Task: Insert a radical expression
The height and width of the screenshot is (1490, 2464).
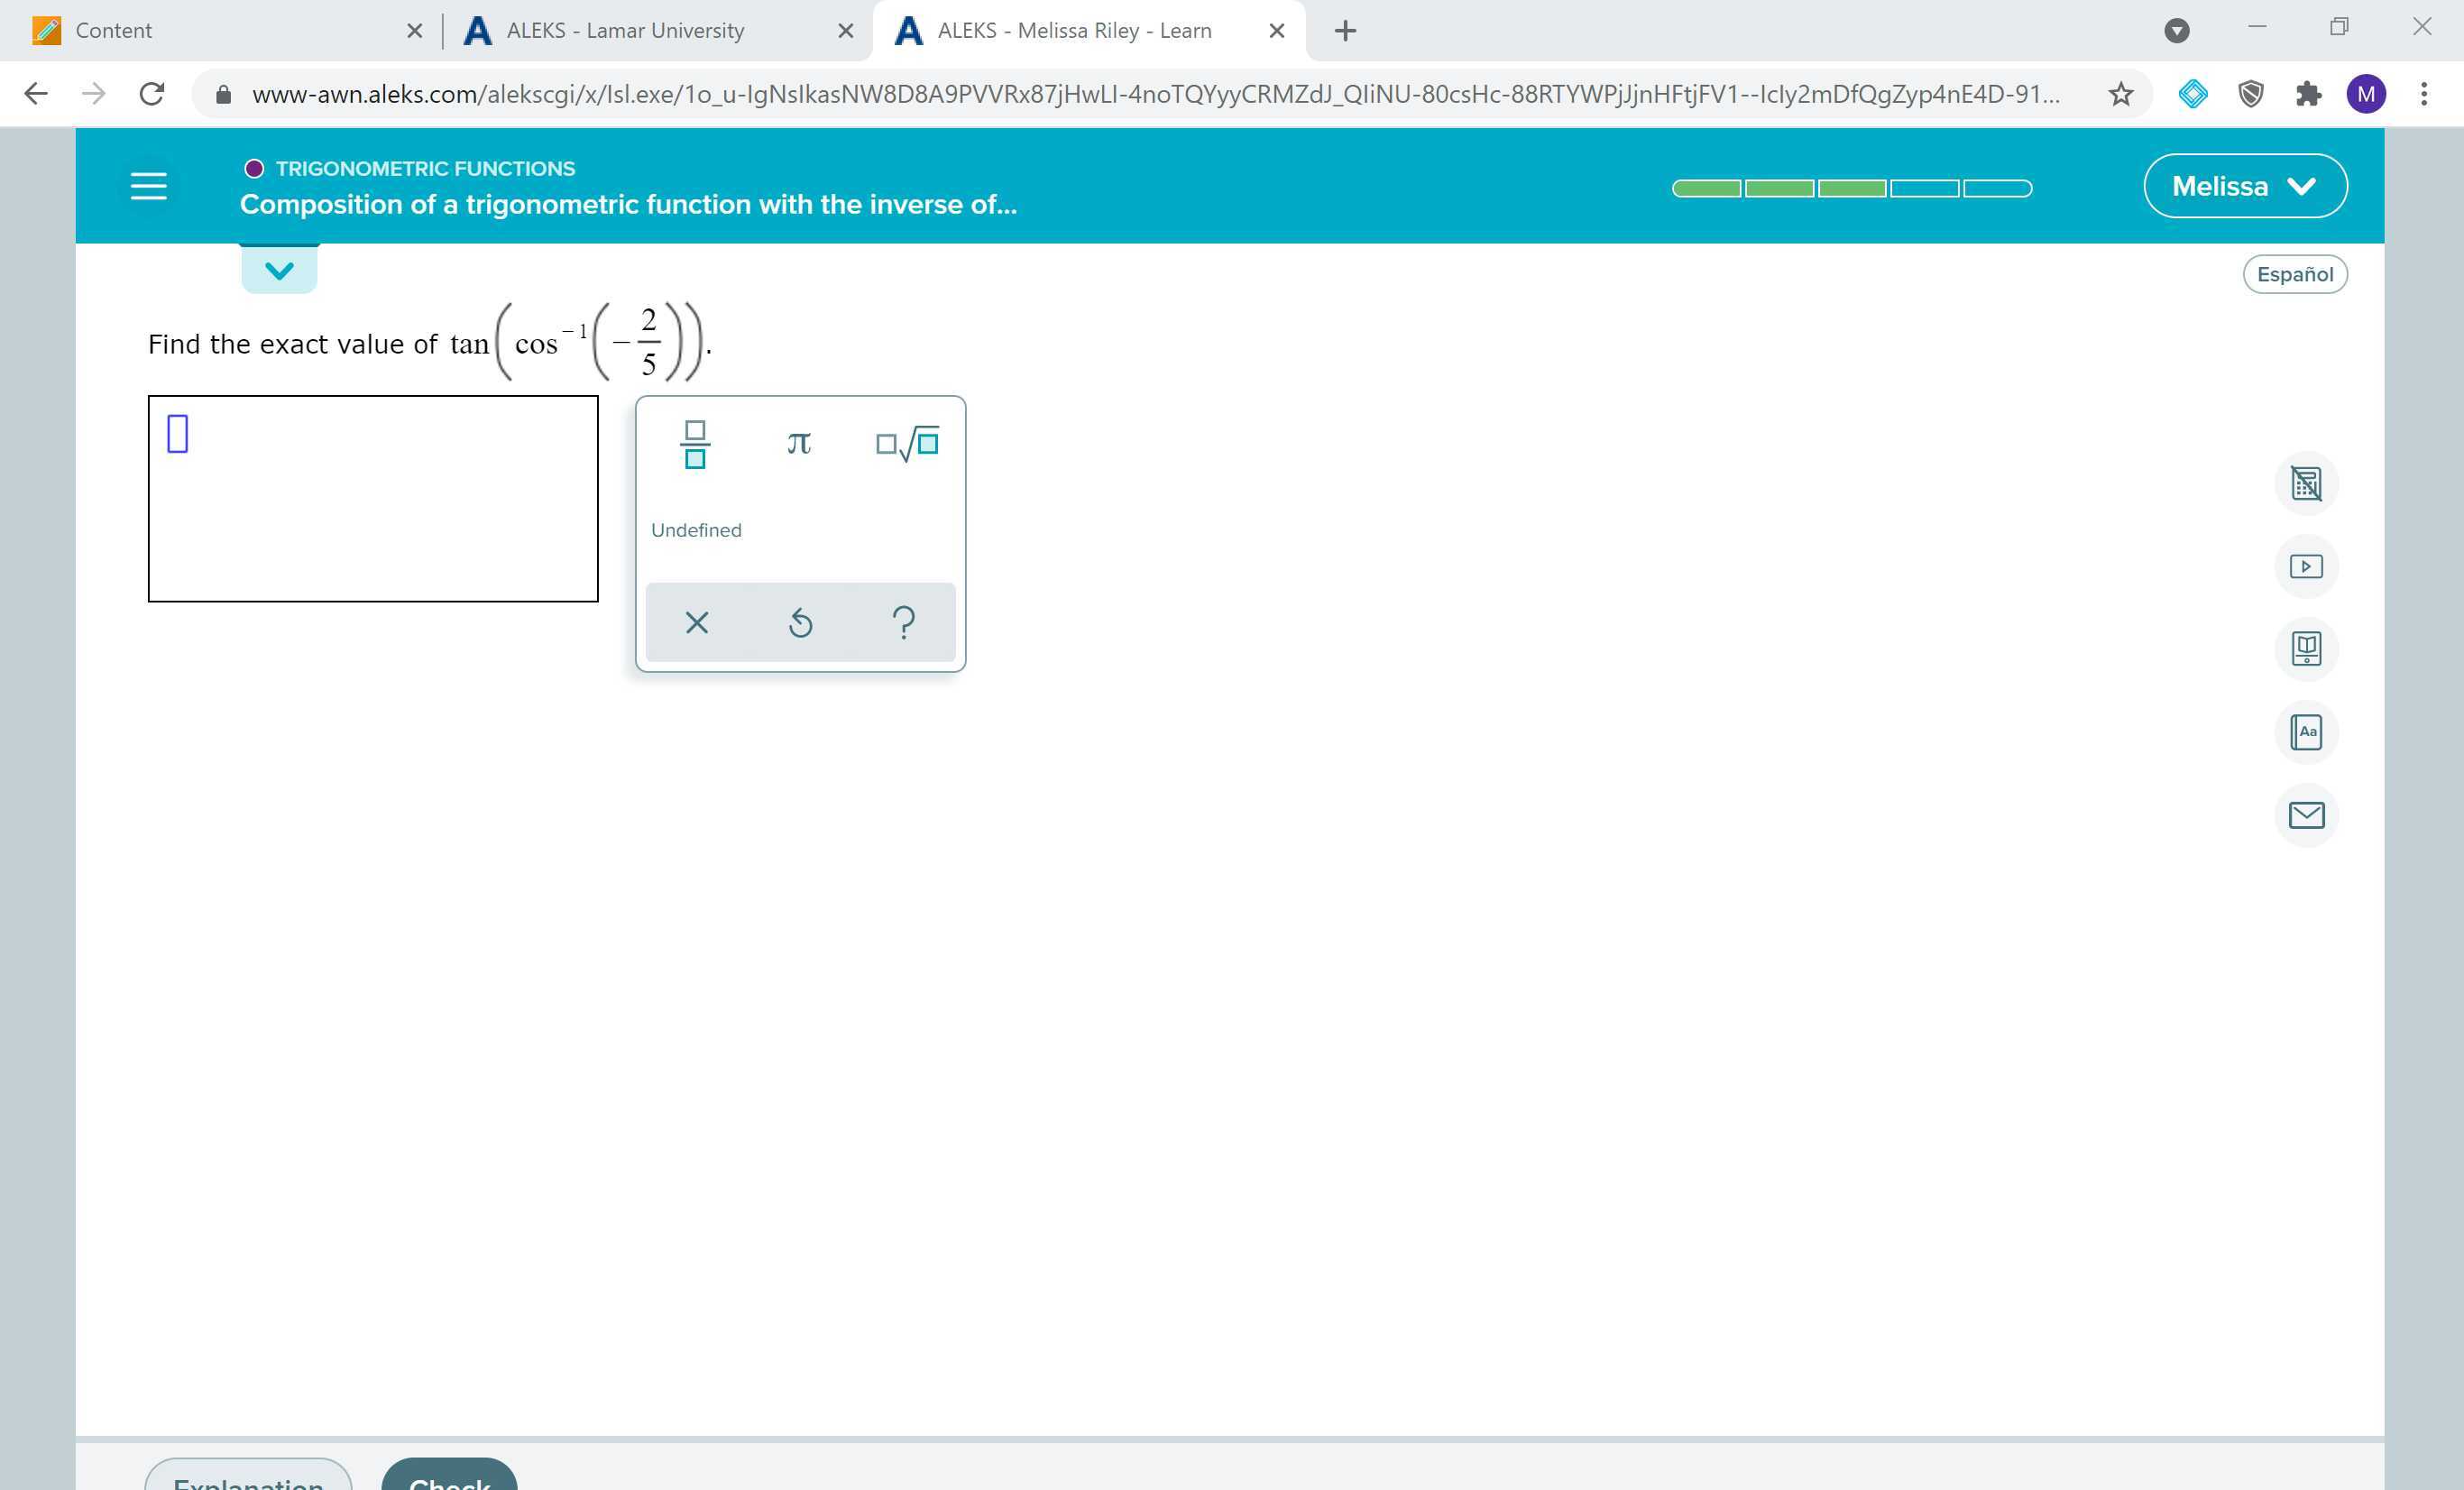Action: pyautogui.click(x=906, y=444)
